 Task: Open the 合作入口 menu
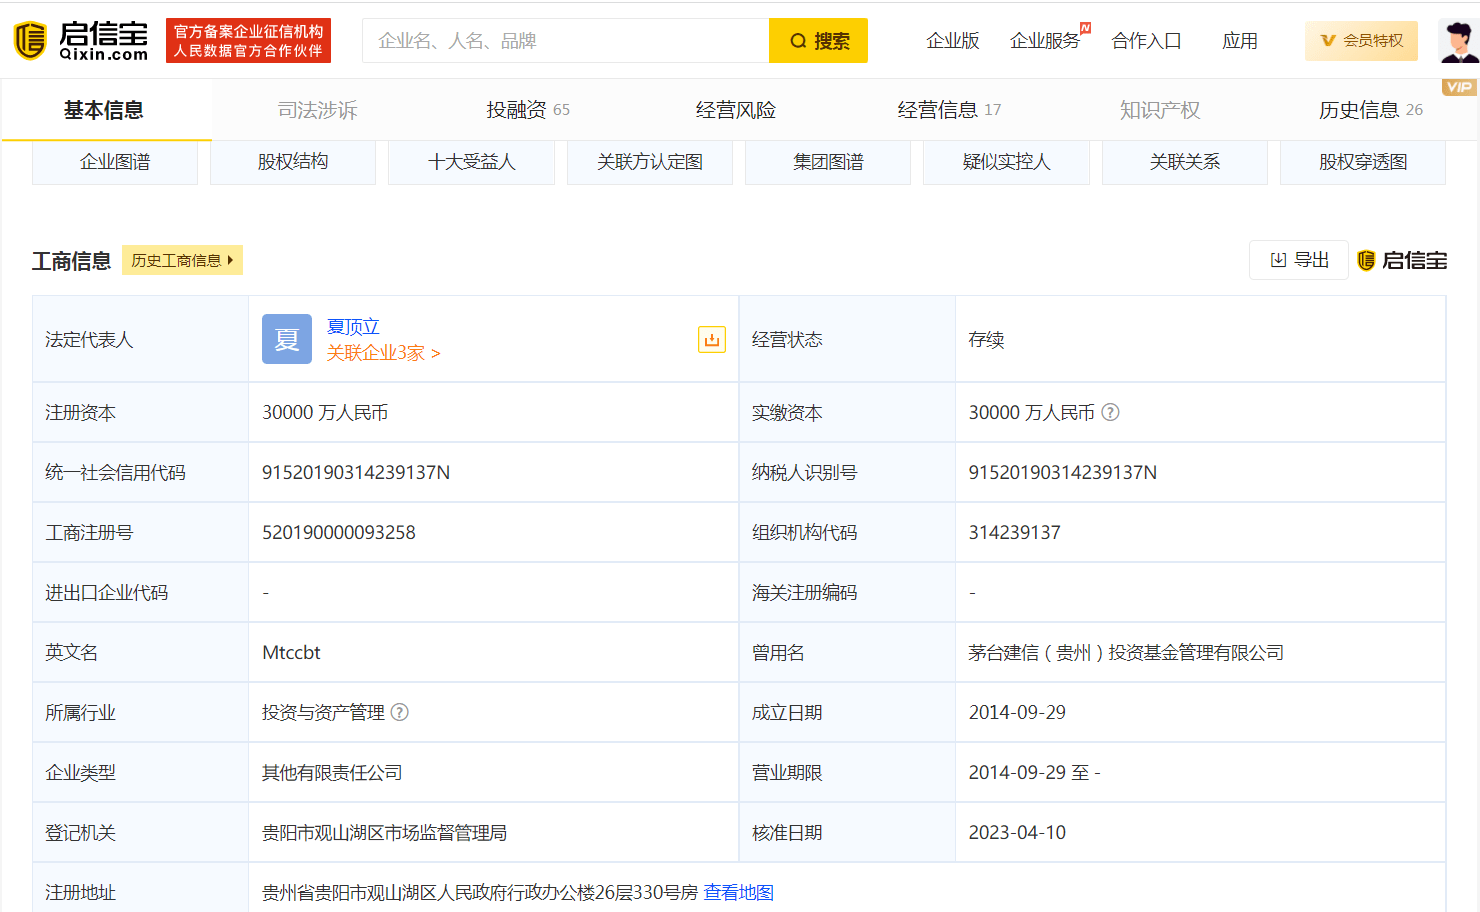pos(1146,41)
